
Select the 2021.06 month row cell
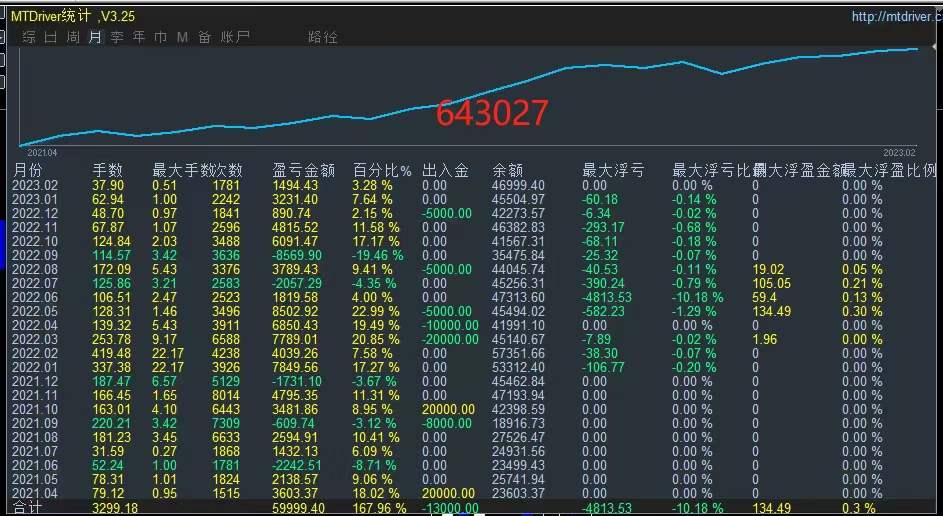tap(35, 465)
